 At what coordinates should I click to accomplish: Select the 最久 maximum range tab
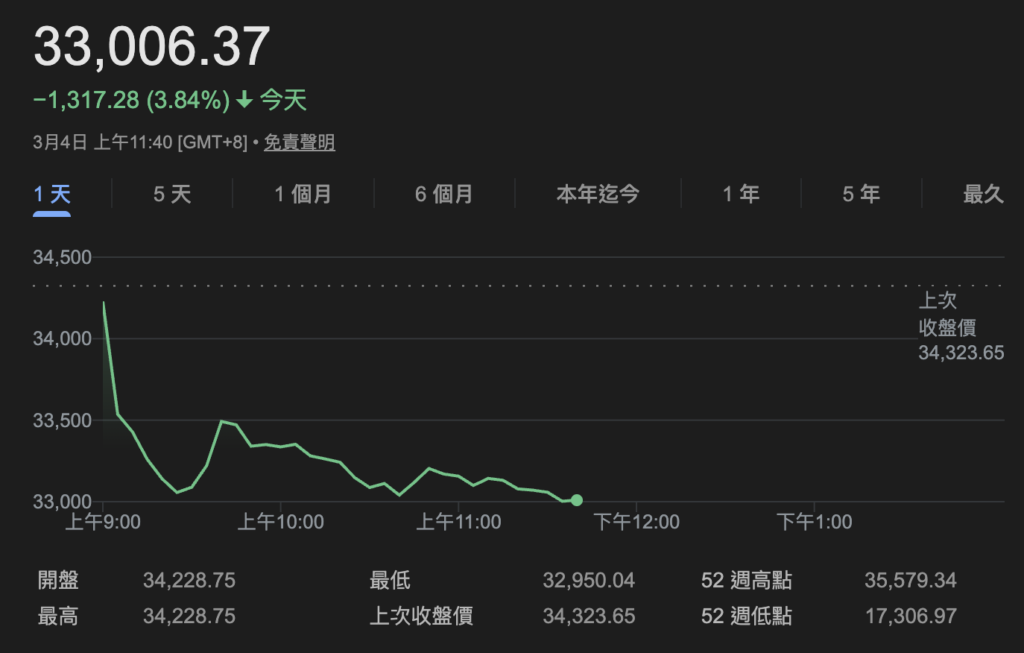tap(982, 194)
